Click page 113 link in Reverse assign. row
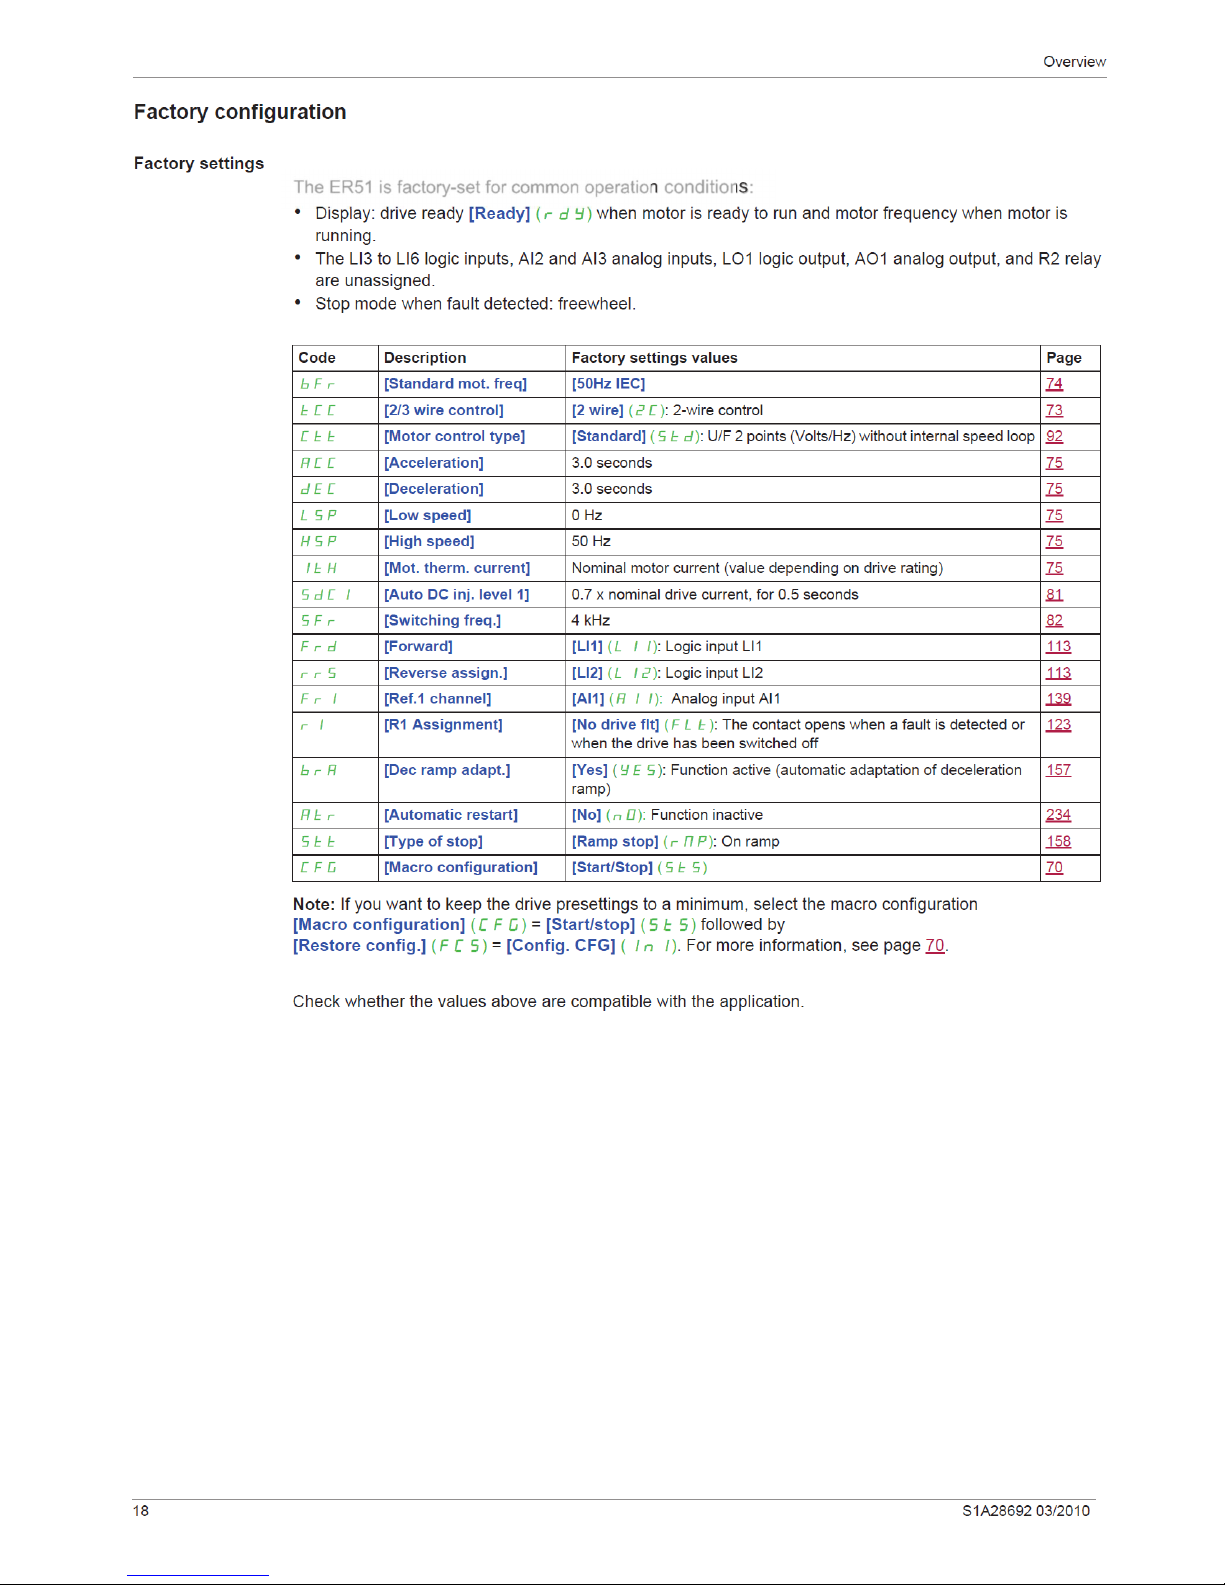The image size is (1225, 1585). 1058,673
